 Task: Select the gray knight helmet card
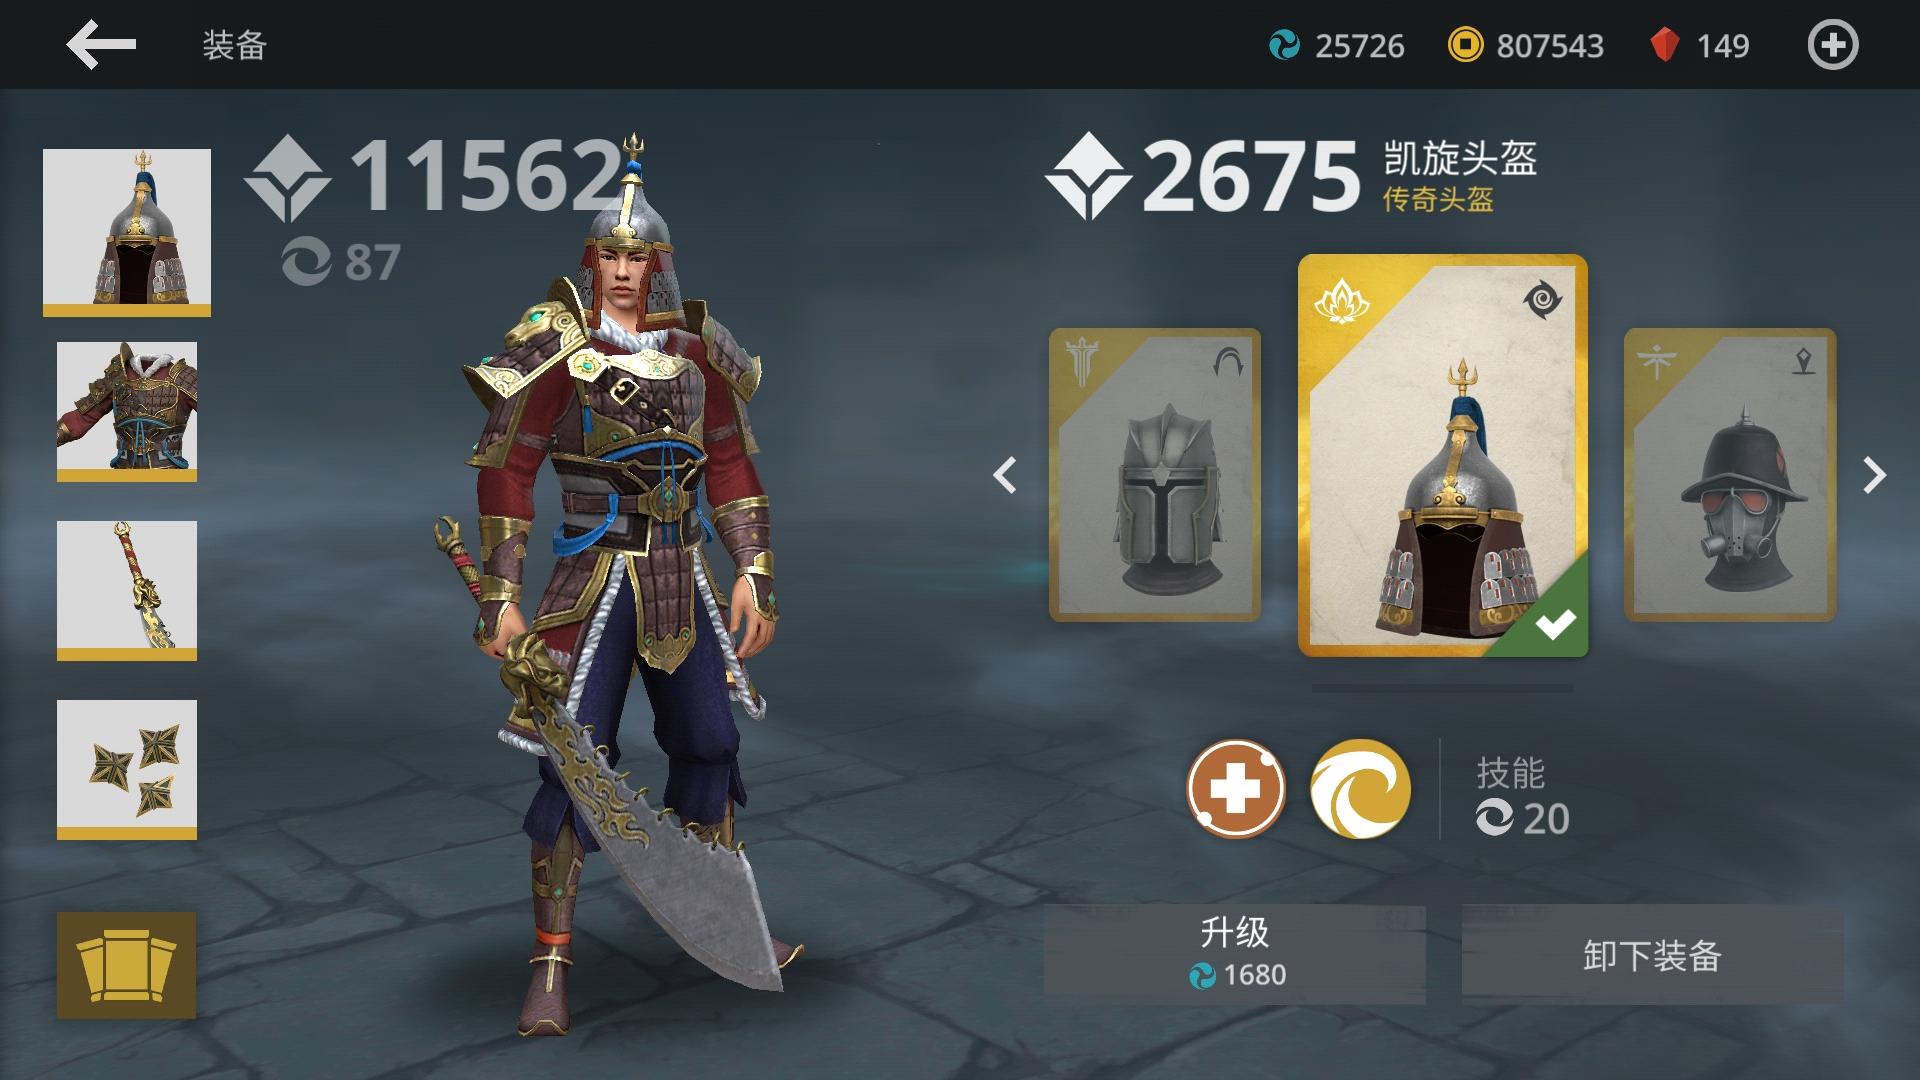(x=1155, y=475)
